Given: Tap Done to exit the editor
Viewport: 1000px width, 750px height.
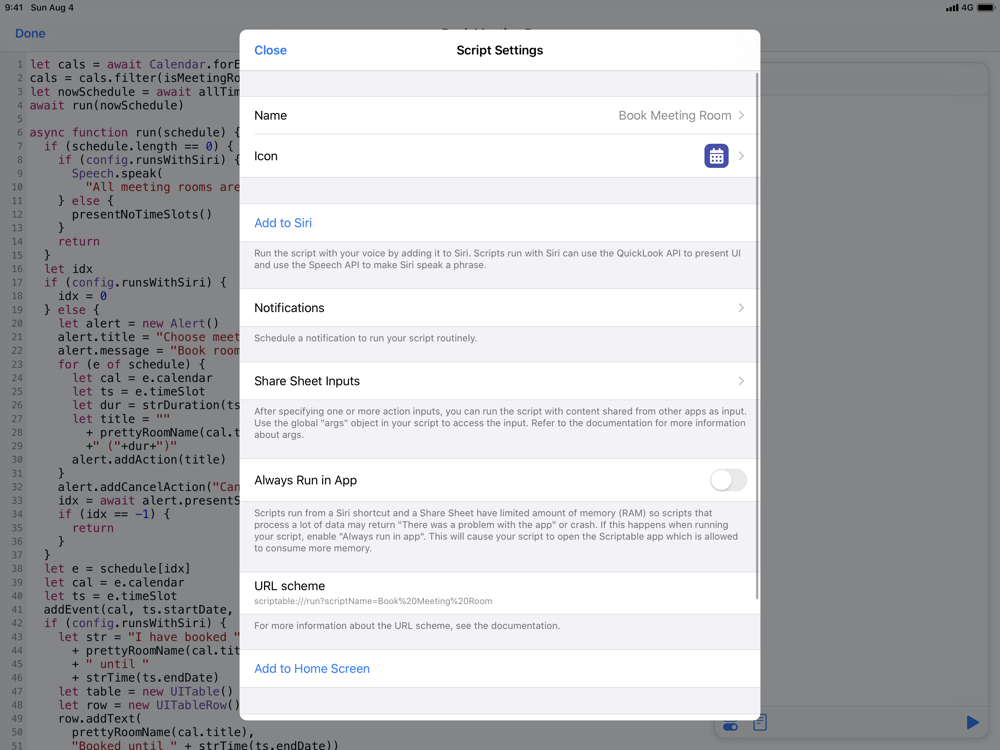Looking at the screenshot, I should [x=30, y=33].
